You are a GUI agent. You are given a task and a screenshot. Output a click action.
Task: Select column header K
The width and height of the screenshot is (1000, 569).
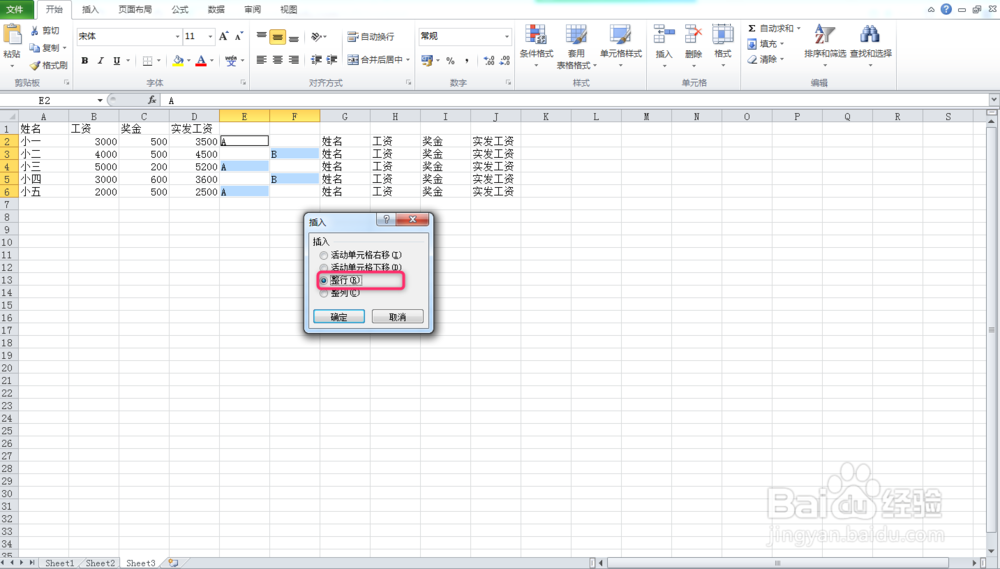(546, 116)
